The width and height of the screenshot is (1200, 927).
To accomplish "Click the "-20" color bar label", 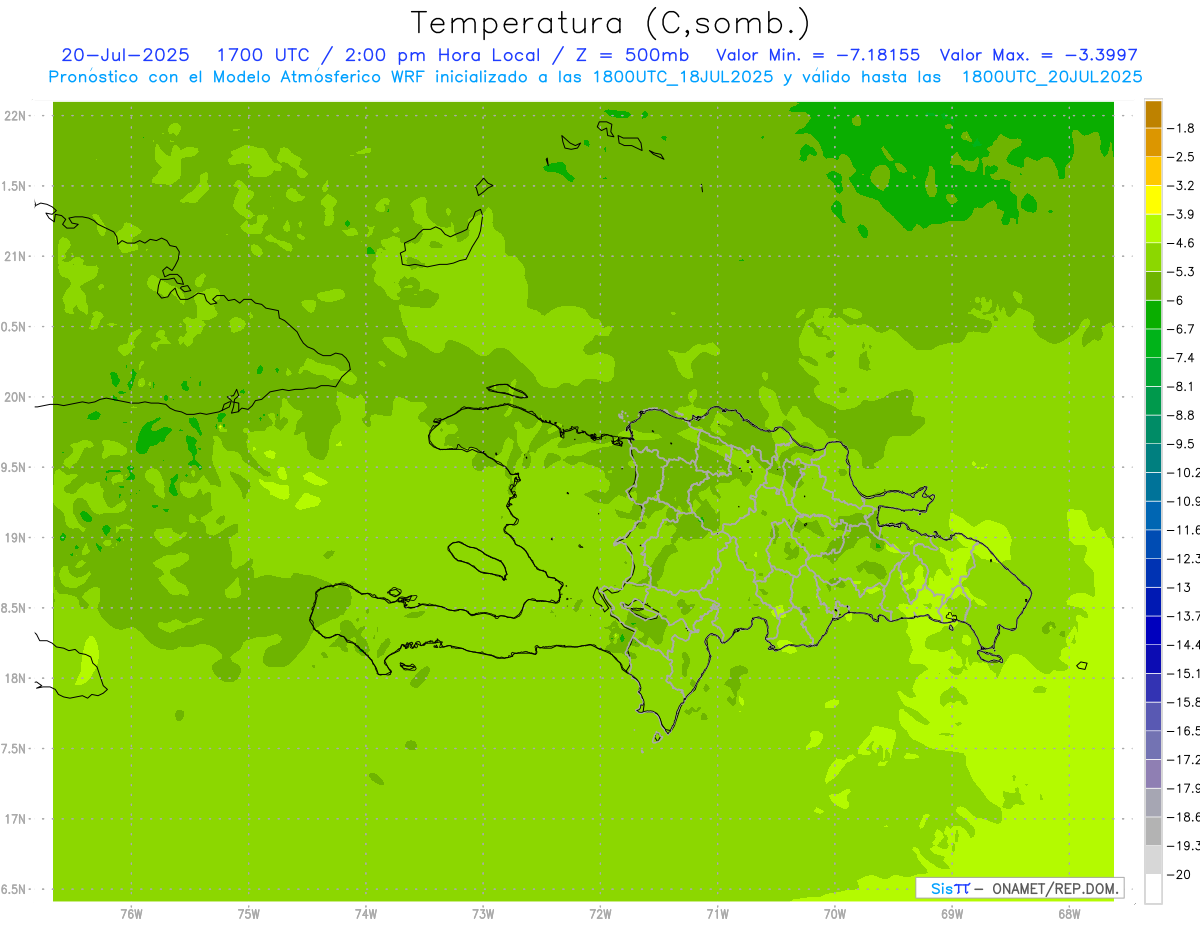I will (1177, 874).
